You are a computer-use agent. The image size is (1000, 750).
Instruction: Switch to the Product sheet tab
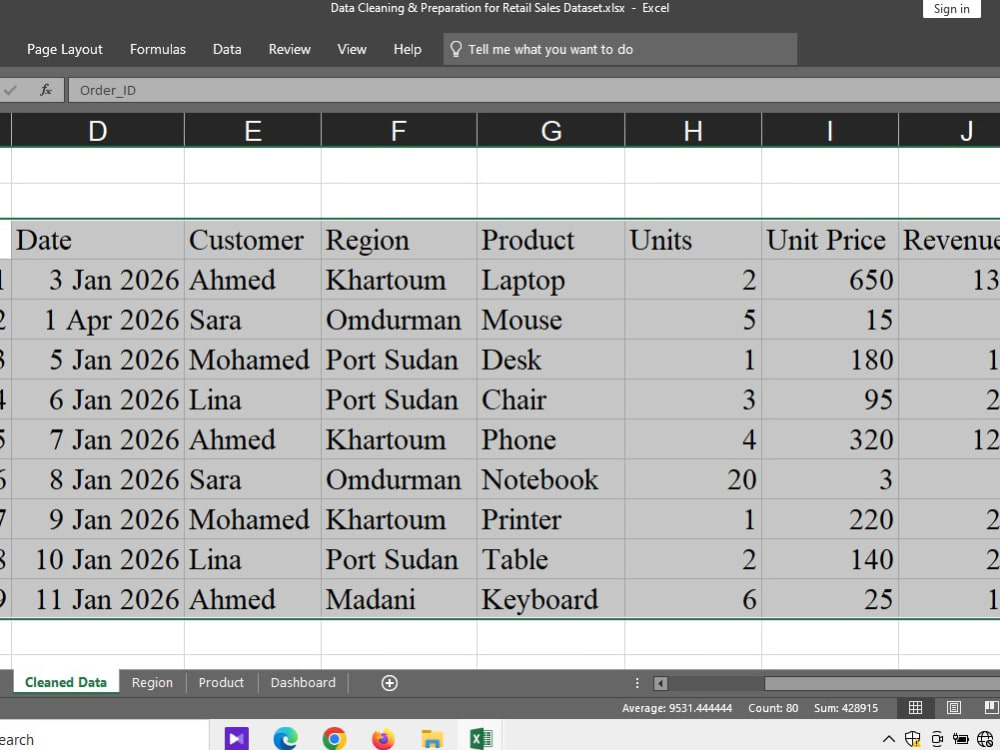(221, 682)
